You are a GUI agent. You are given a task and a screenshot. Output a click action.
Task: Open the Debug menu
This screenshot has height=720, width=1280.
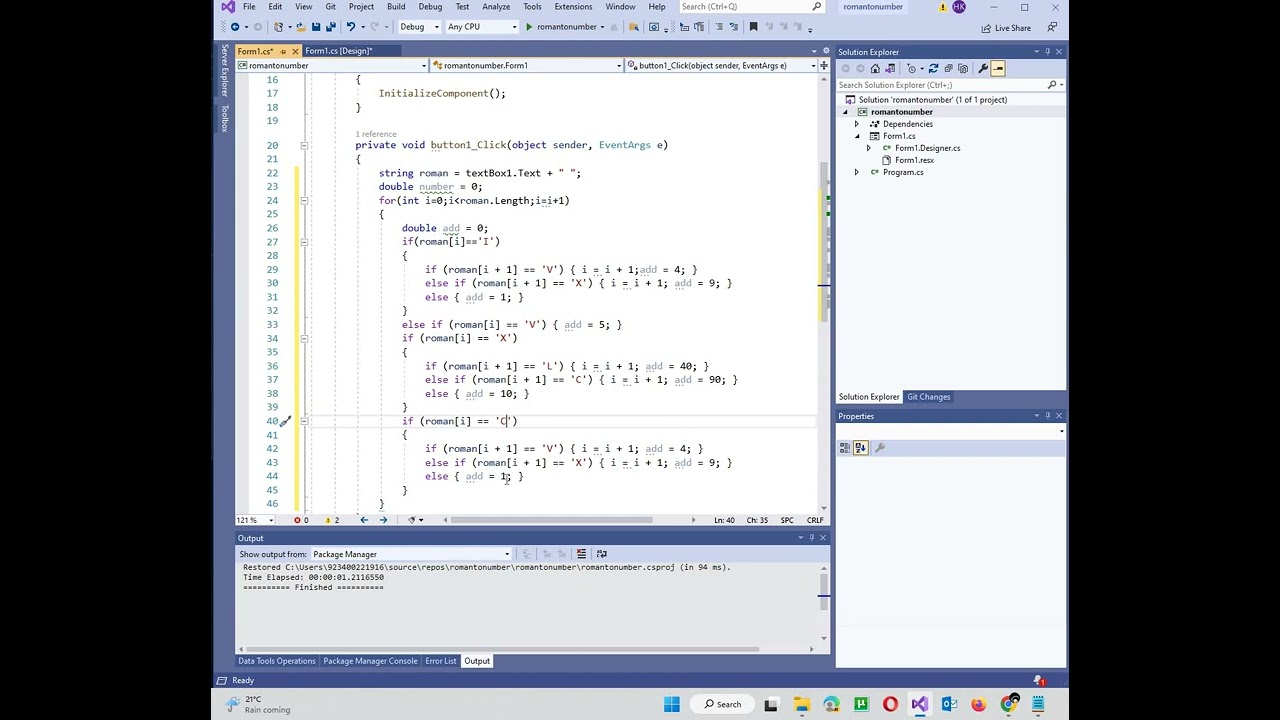[430, 7]
